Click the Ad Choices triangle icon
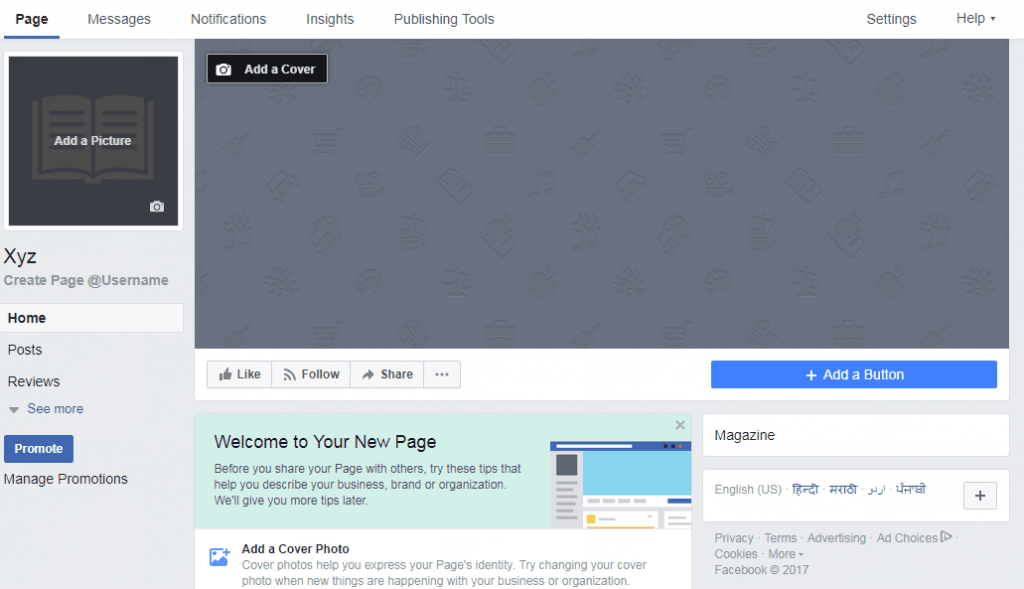Screen dimensions: 1024x589 946,537
